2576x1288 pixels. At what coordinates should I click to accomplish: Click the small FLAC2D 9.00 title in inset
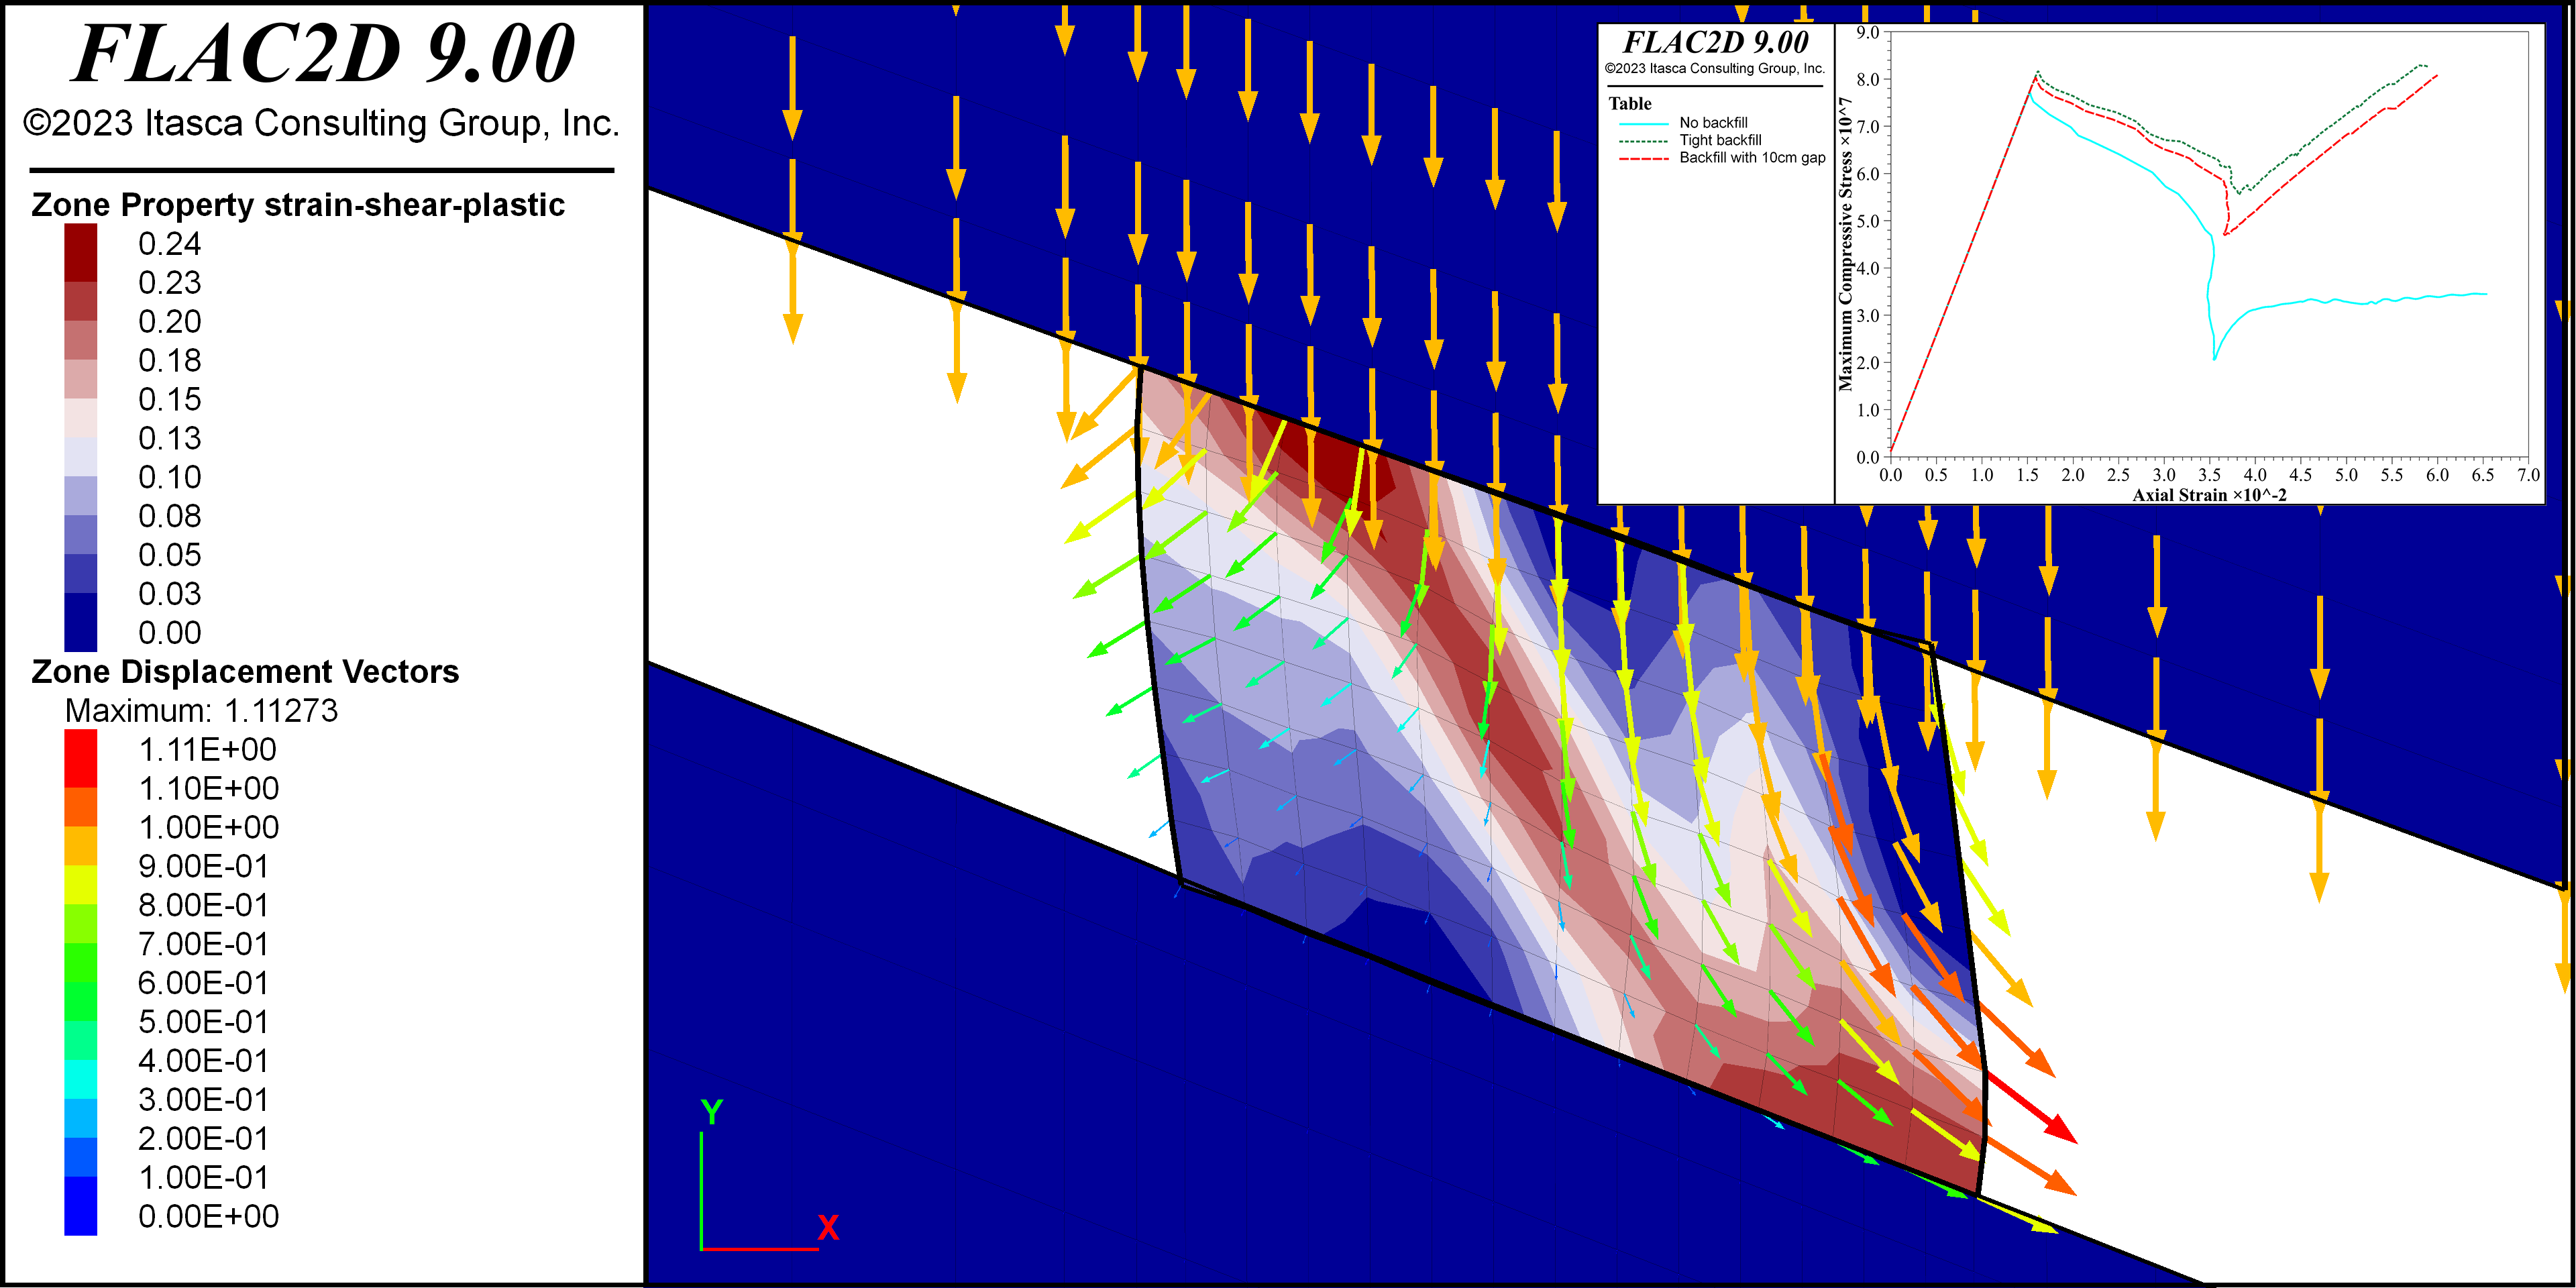coord(1715,42)
